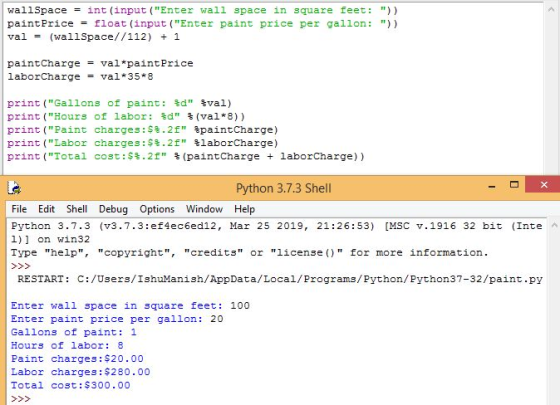
Task: Click the 'laborCharge = val*35*8' line
Action: click(x=80, y=77)
